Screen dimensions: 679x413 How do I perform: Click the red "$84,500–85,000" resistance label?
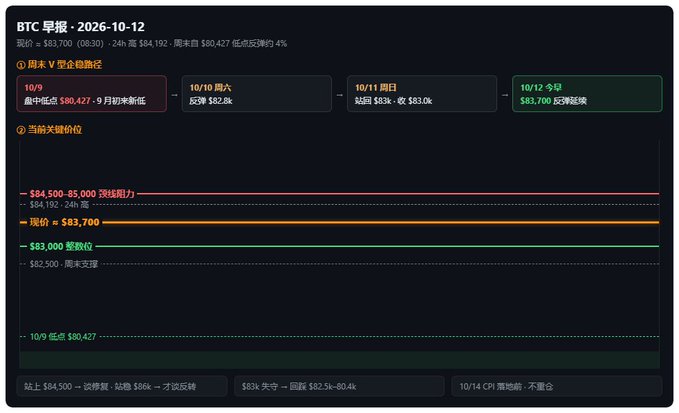click(82, 194)
